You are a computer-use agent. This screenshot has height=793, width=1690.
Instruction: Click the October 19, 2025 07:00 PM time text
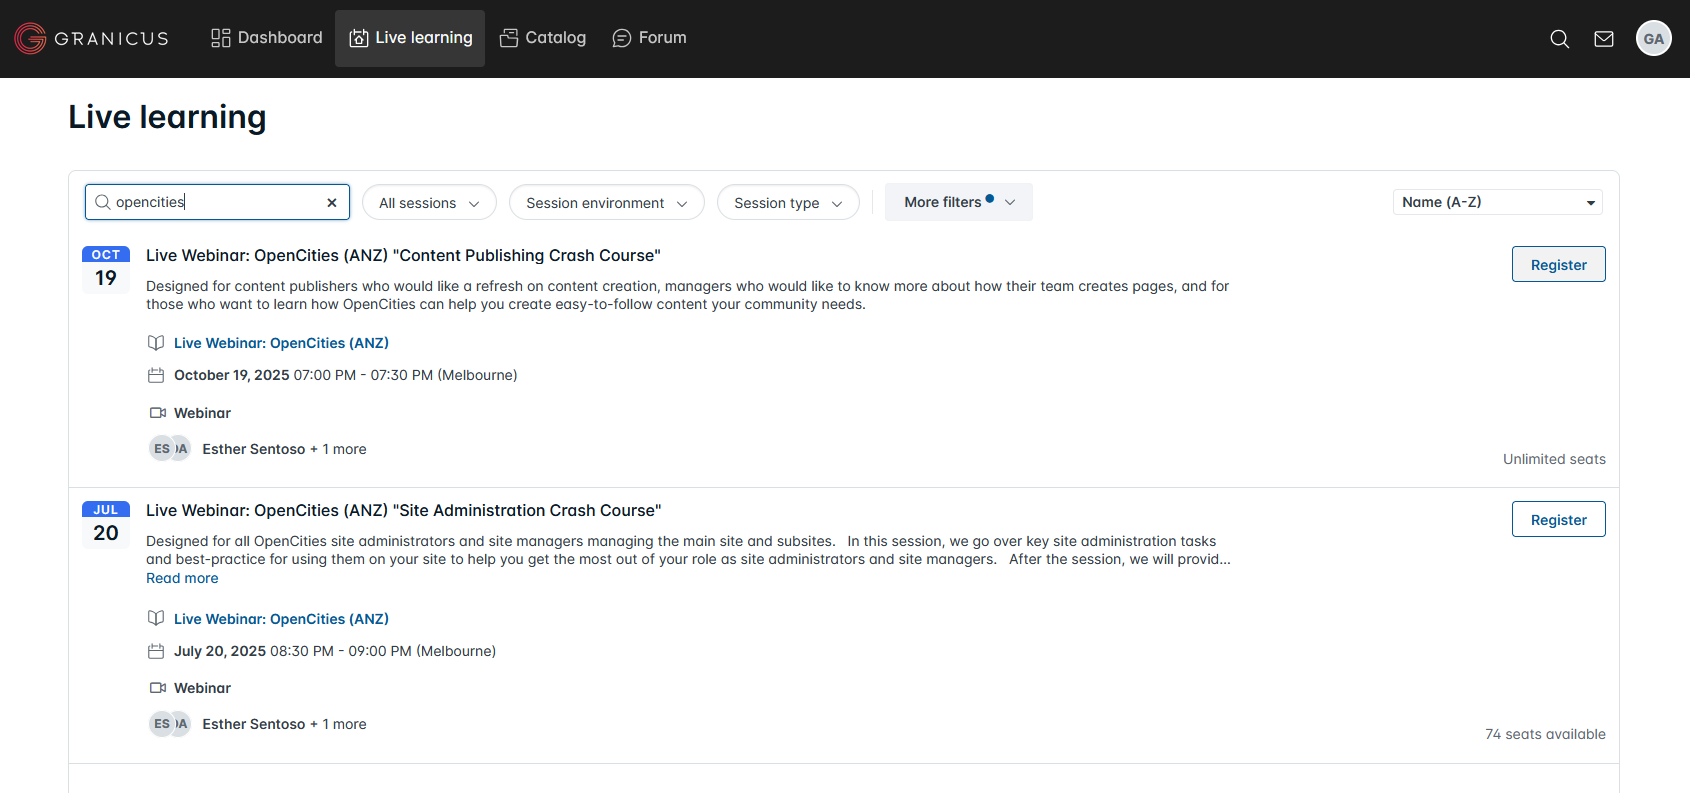coord(346,375)
